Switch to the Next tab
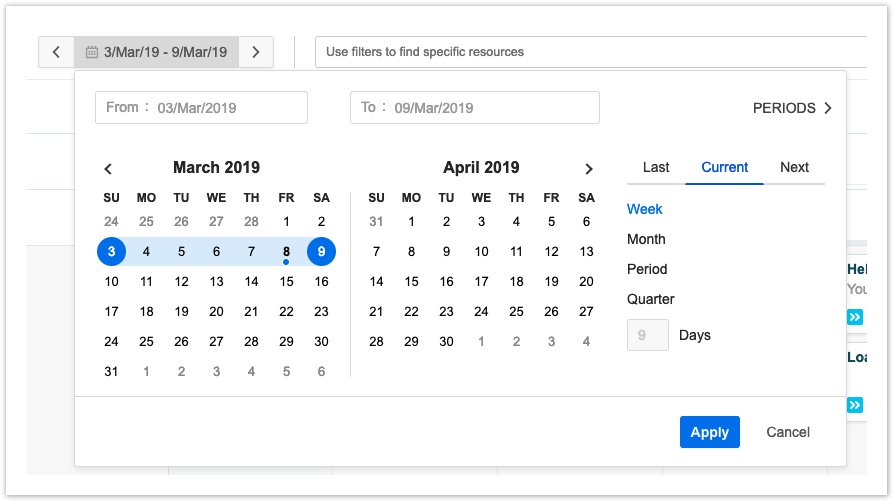 [x=794, y=167]
